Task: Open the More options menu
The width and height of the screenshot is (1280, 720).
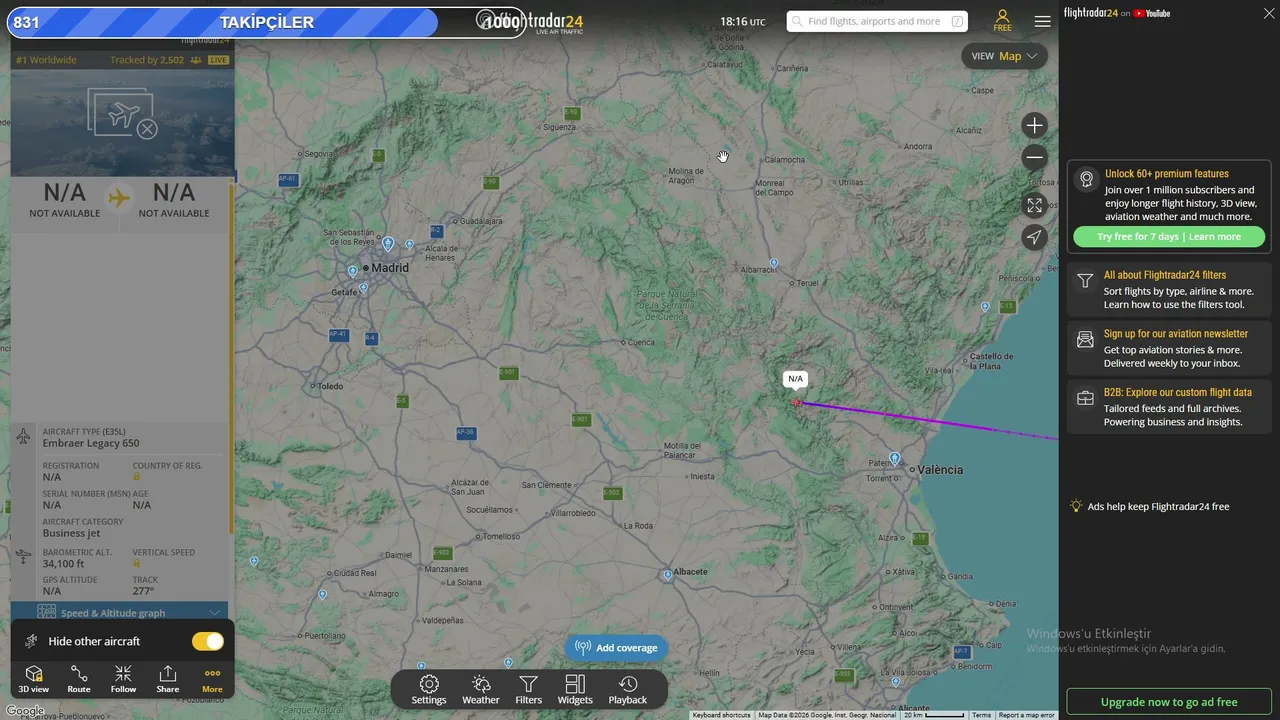Action: [x=212, y=679]
